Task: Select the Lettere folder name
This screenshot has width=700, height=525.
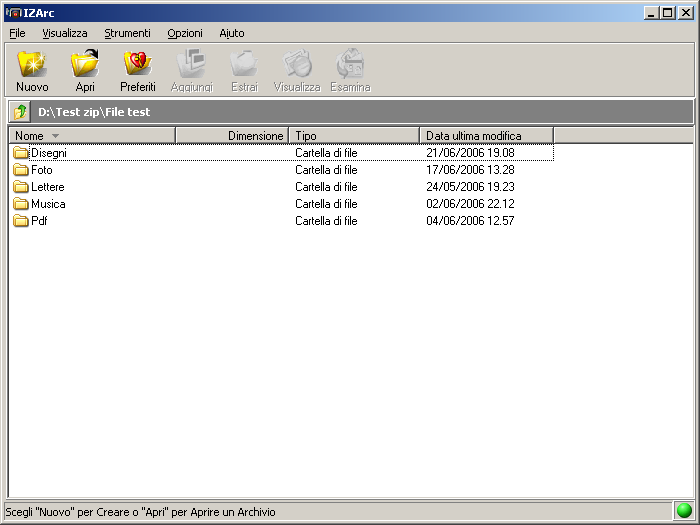Action: pos(47,187)
